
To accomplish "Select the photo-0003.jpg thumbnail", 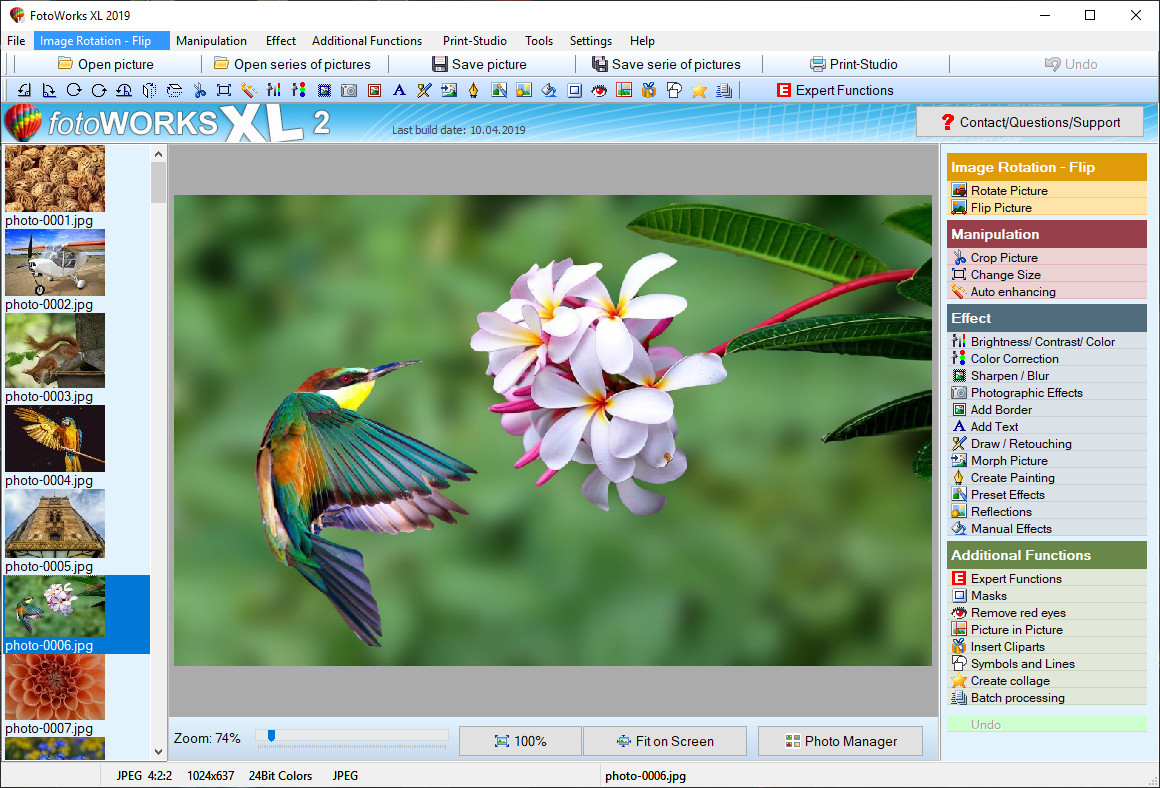I will point(55,351).
